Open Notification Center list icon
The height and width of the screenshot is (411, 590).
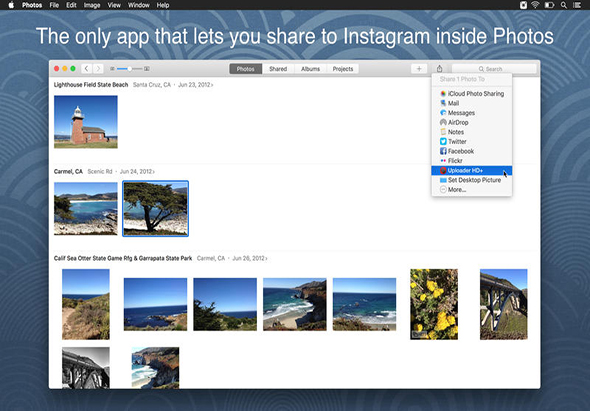(x=576, y=5)
